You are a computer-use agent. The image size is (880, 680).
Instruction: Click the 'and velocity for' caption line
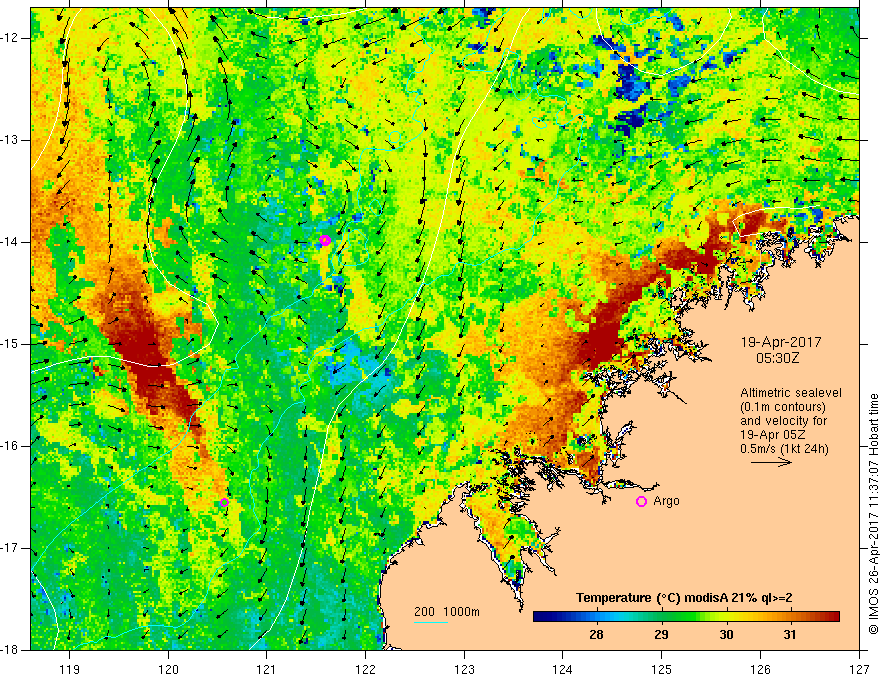click(783, 421)
